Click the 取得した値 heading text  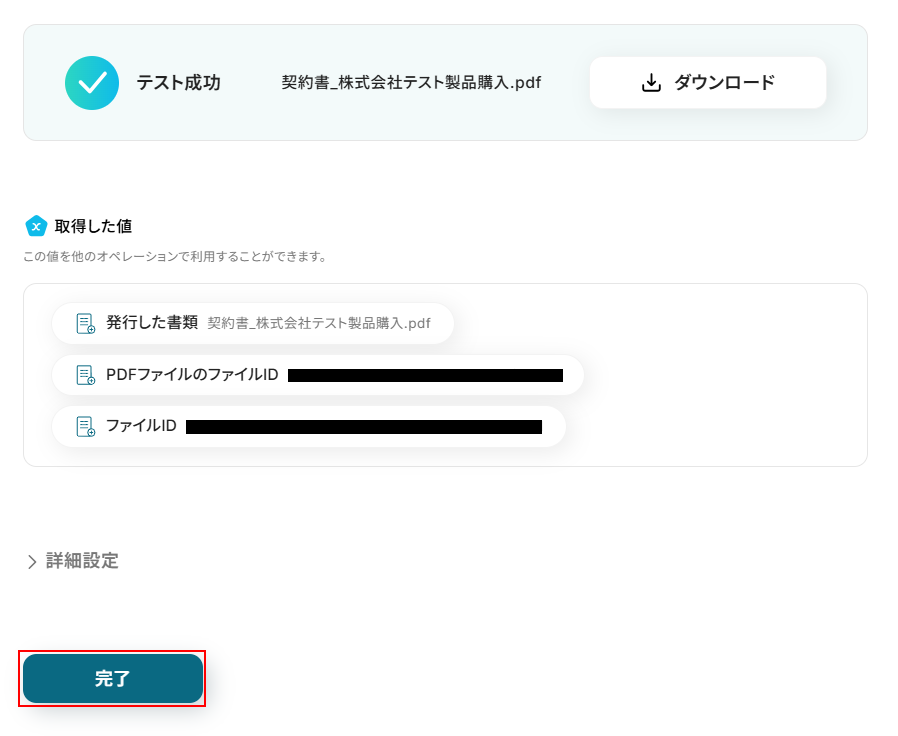pyautogui.click(x=93, y=226)
